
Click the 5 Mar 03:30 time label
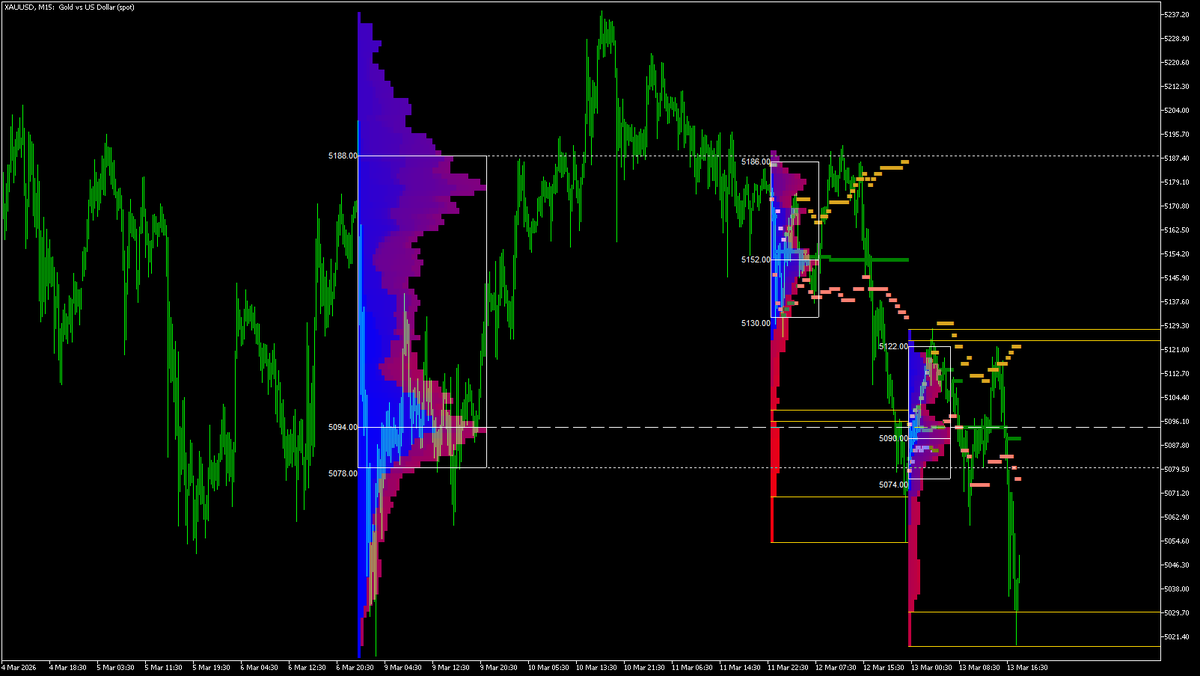(116, 666)
